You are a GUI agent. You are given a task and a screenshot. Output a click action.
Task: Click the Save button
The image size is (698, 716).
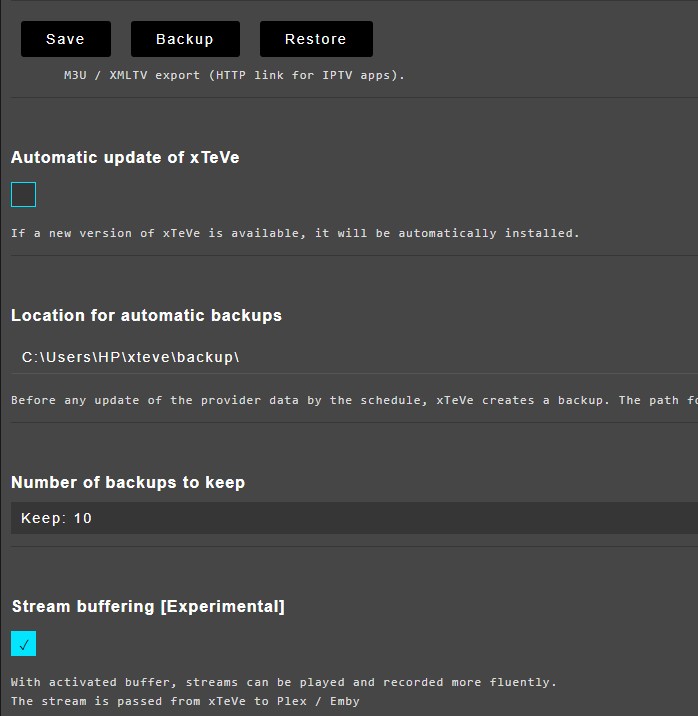66,39
